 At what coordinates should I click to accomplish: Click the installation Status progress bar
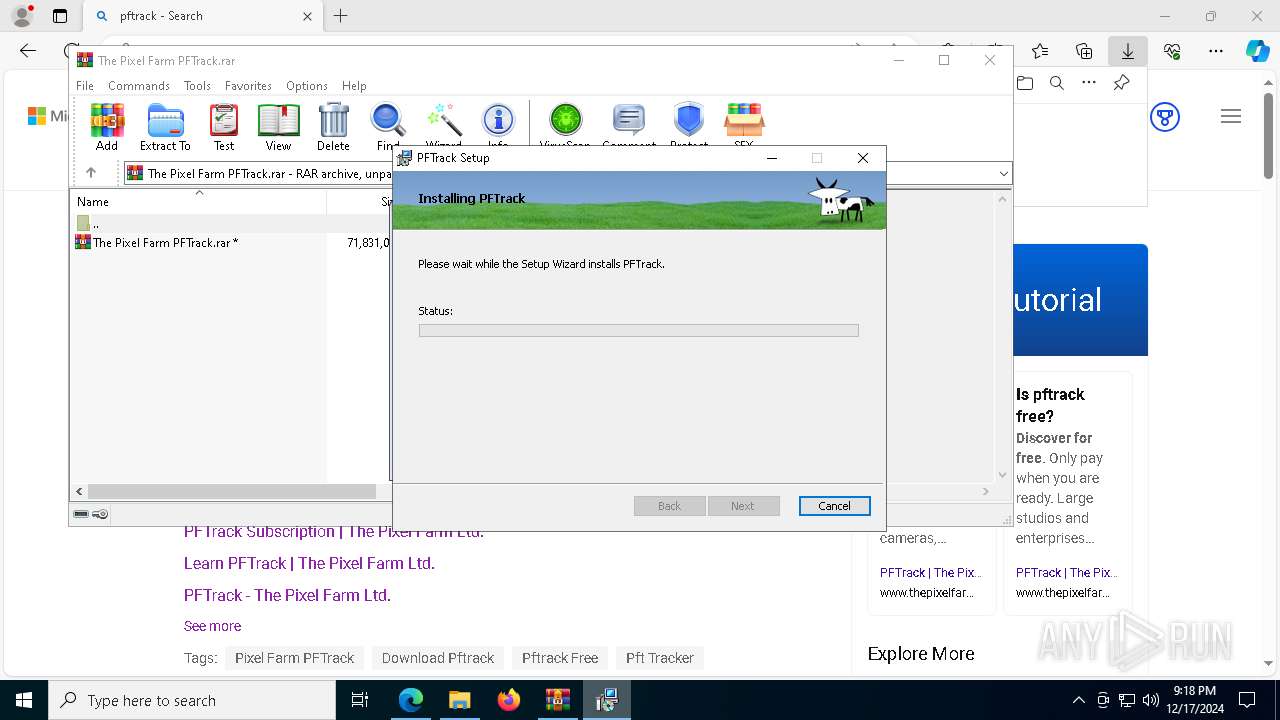click(638, 330)
